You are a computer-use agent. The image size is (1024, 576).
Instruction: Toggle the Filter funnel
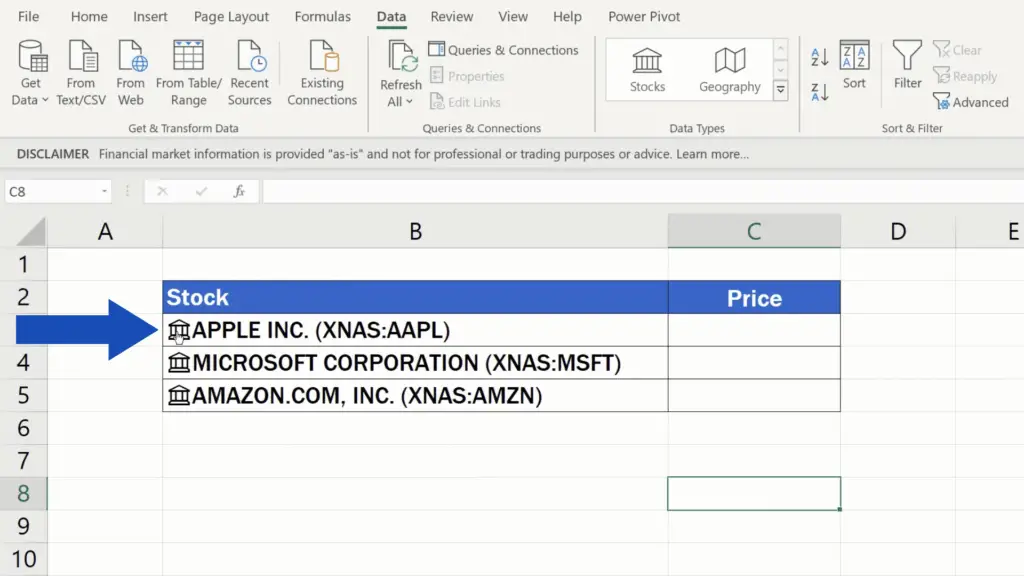click(907, 65)
